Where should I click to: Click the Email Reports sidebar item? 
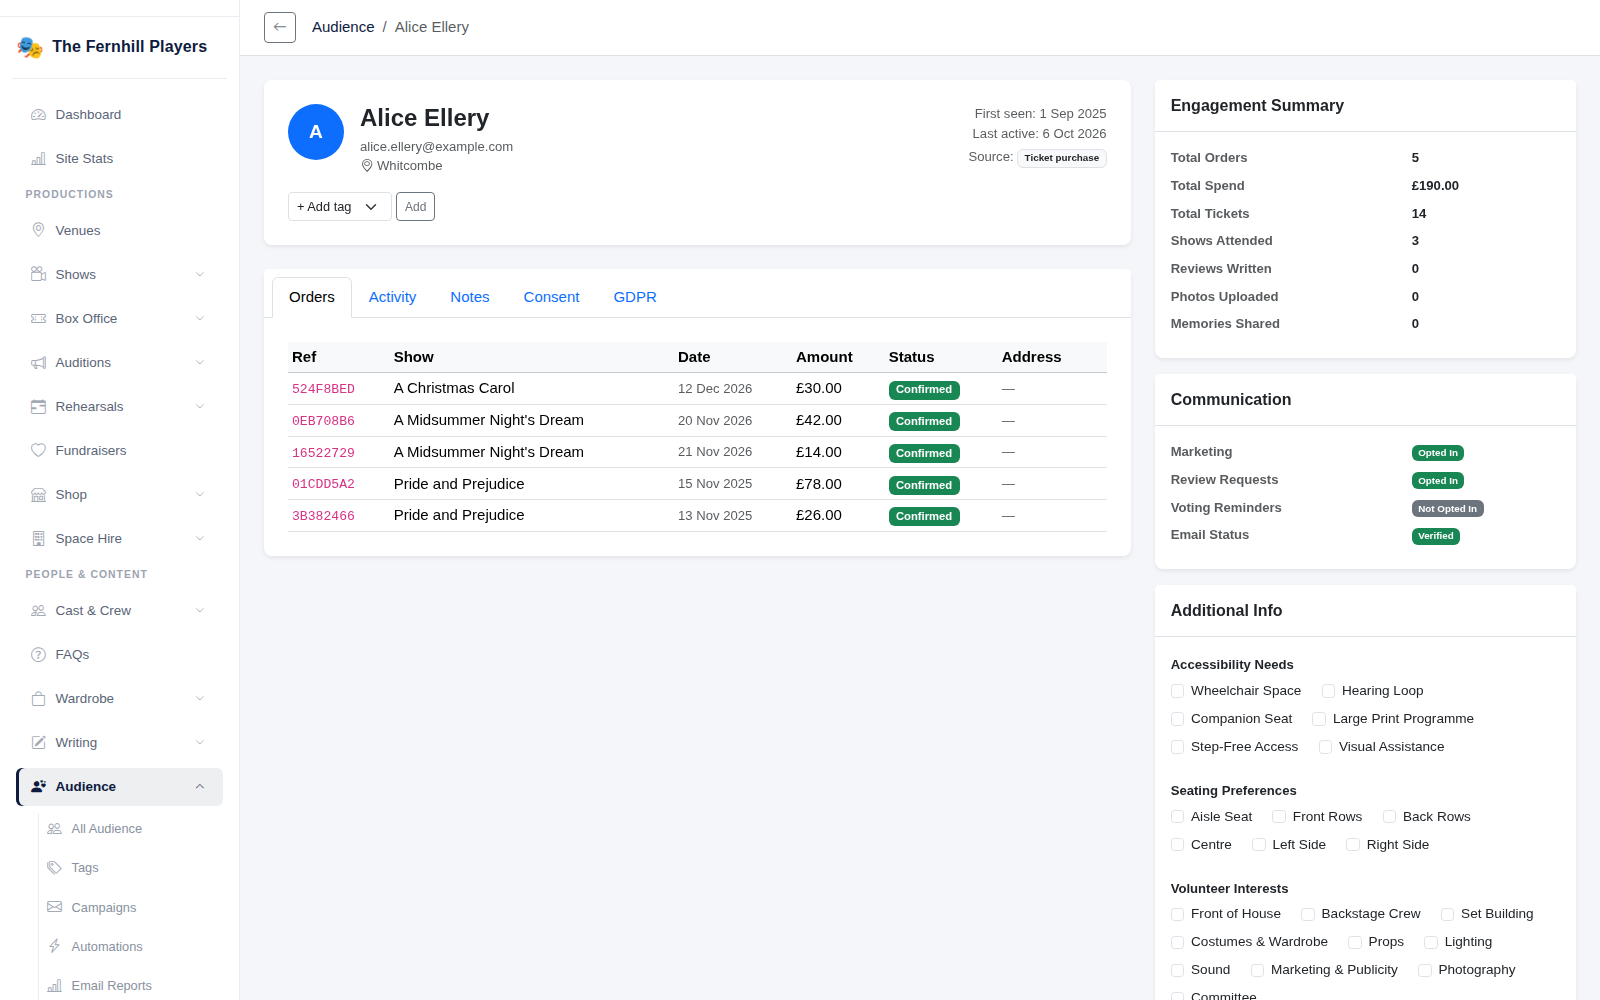[x=111, y=986]
